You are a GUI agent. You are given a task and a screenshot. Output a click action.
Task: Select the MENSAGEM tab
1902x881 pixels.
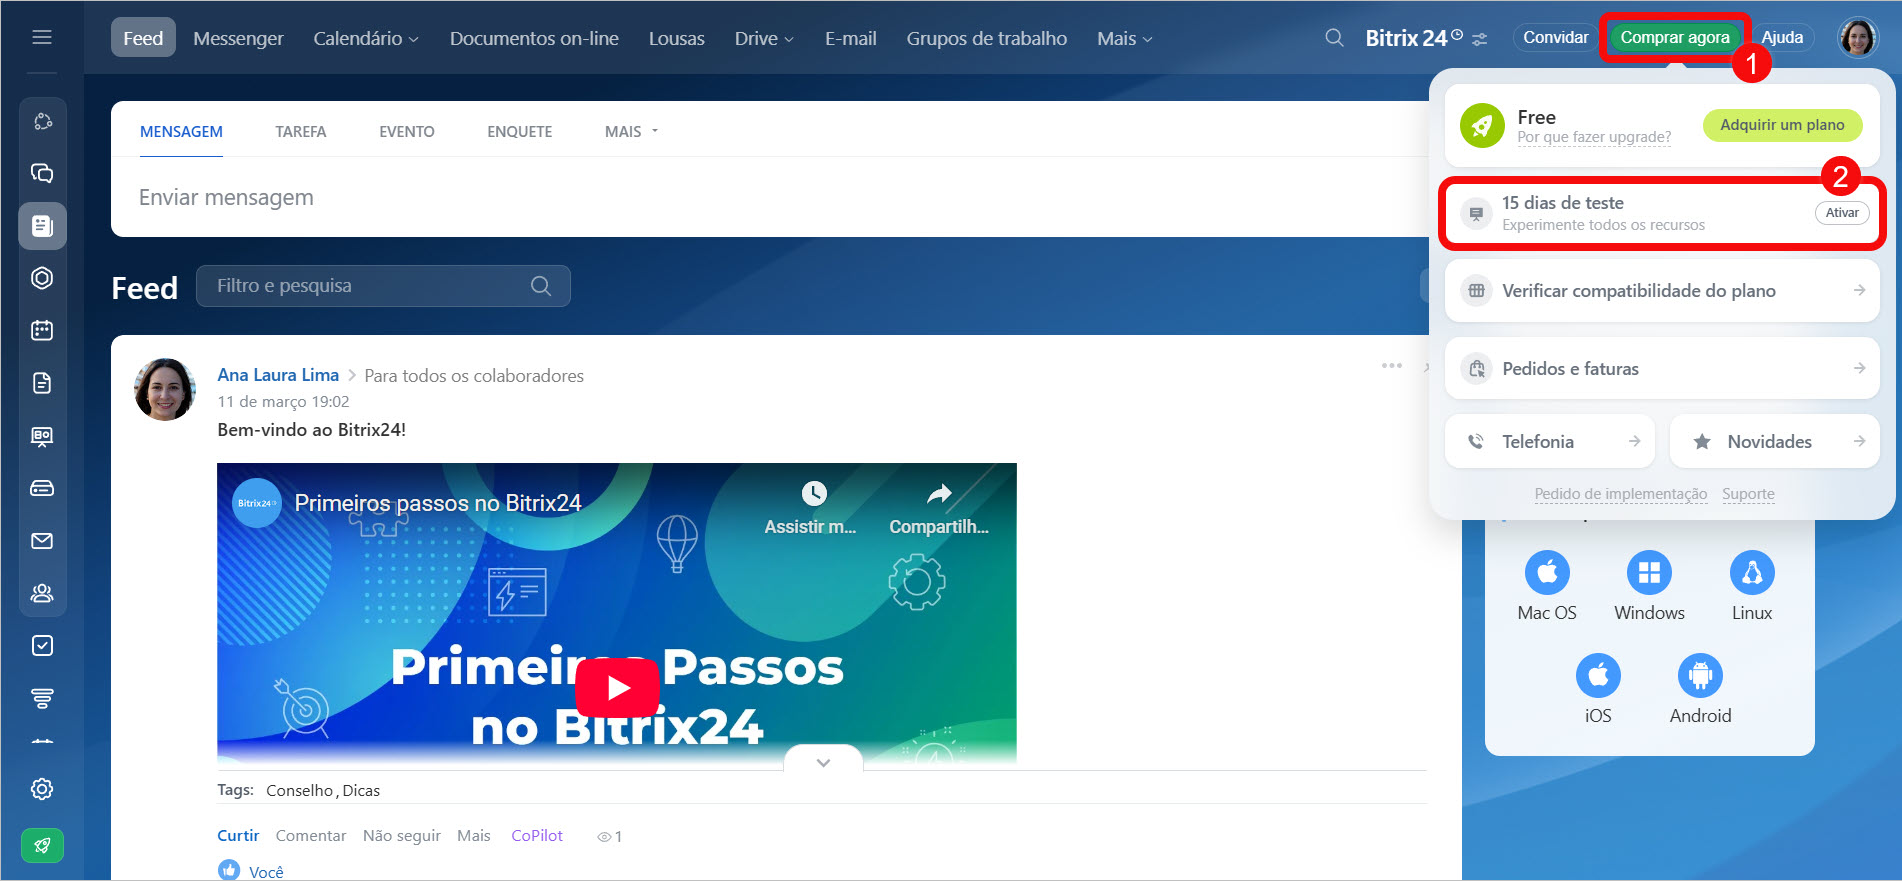click(x=181, y=131)
